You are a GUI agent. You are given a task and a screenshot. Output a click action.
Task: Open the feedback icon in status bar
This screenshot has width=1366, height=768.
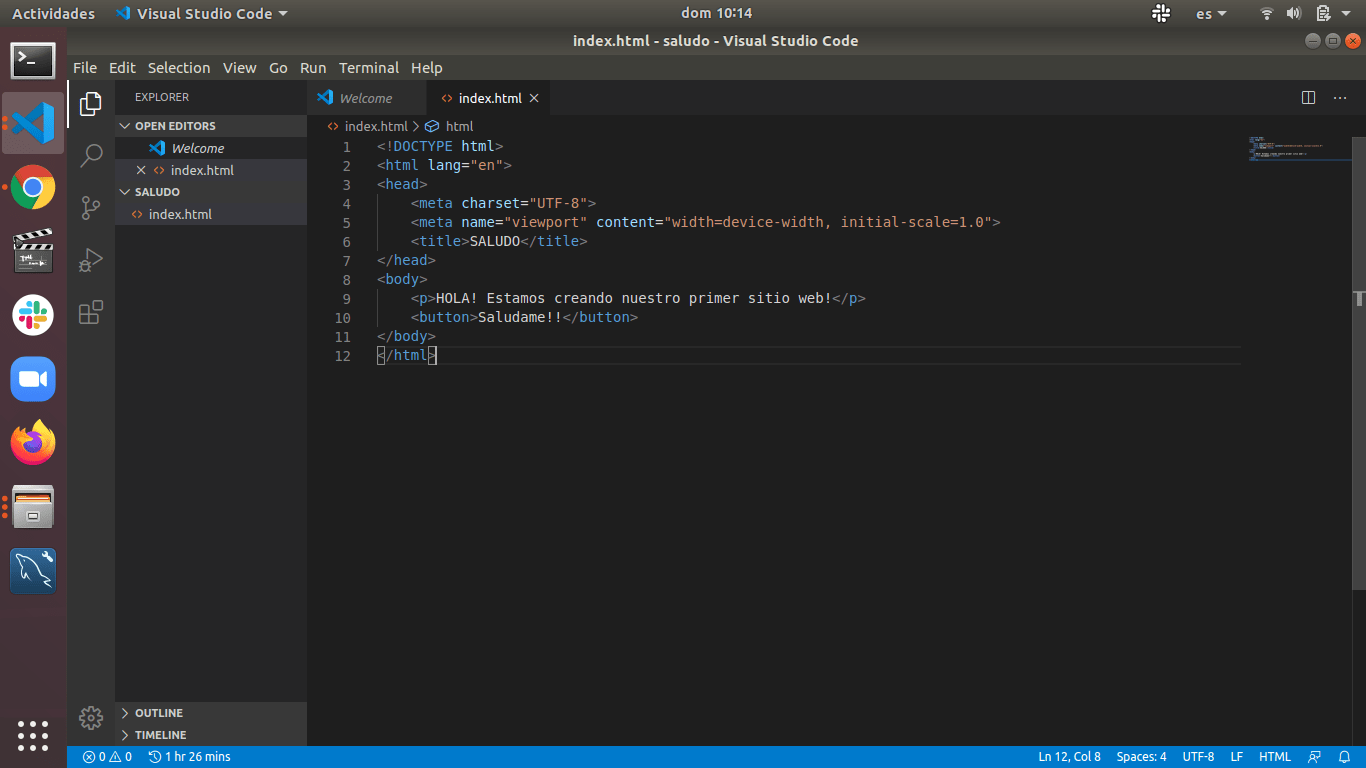tap(1315, 757)
